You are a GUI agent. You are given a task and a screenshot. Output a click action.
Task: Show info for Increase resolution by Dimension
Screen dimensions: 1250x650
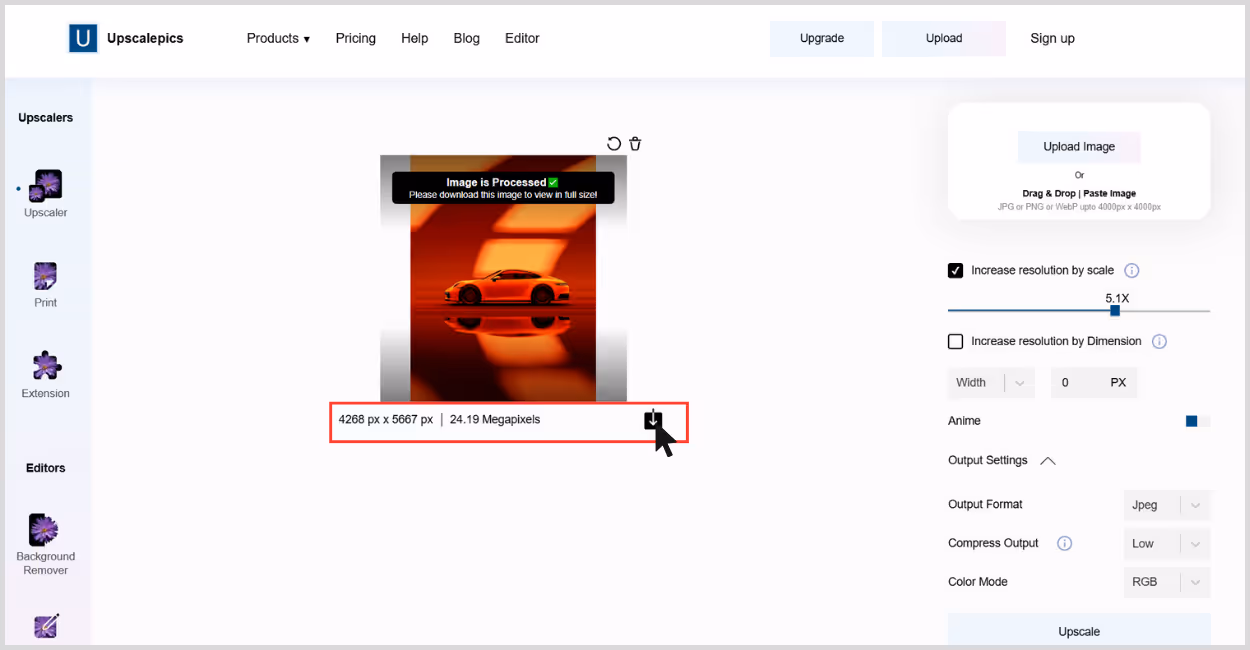pyautogui.click(x=1159, y=342)
